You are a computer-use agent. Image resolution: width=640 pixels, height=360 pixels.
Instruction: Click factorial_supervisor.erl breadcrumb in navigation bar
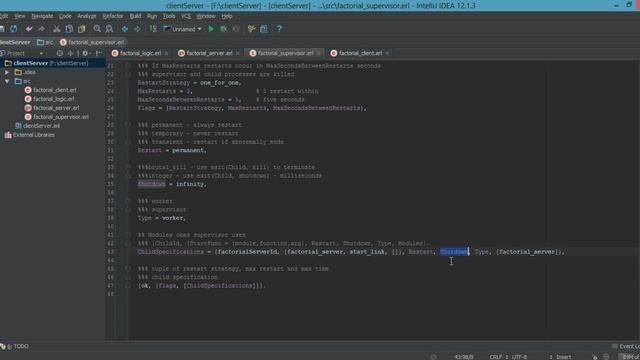[92, 42]
